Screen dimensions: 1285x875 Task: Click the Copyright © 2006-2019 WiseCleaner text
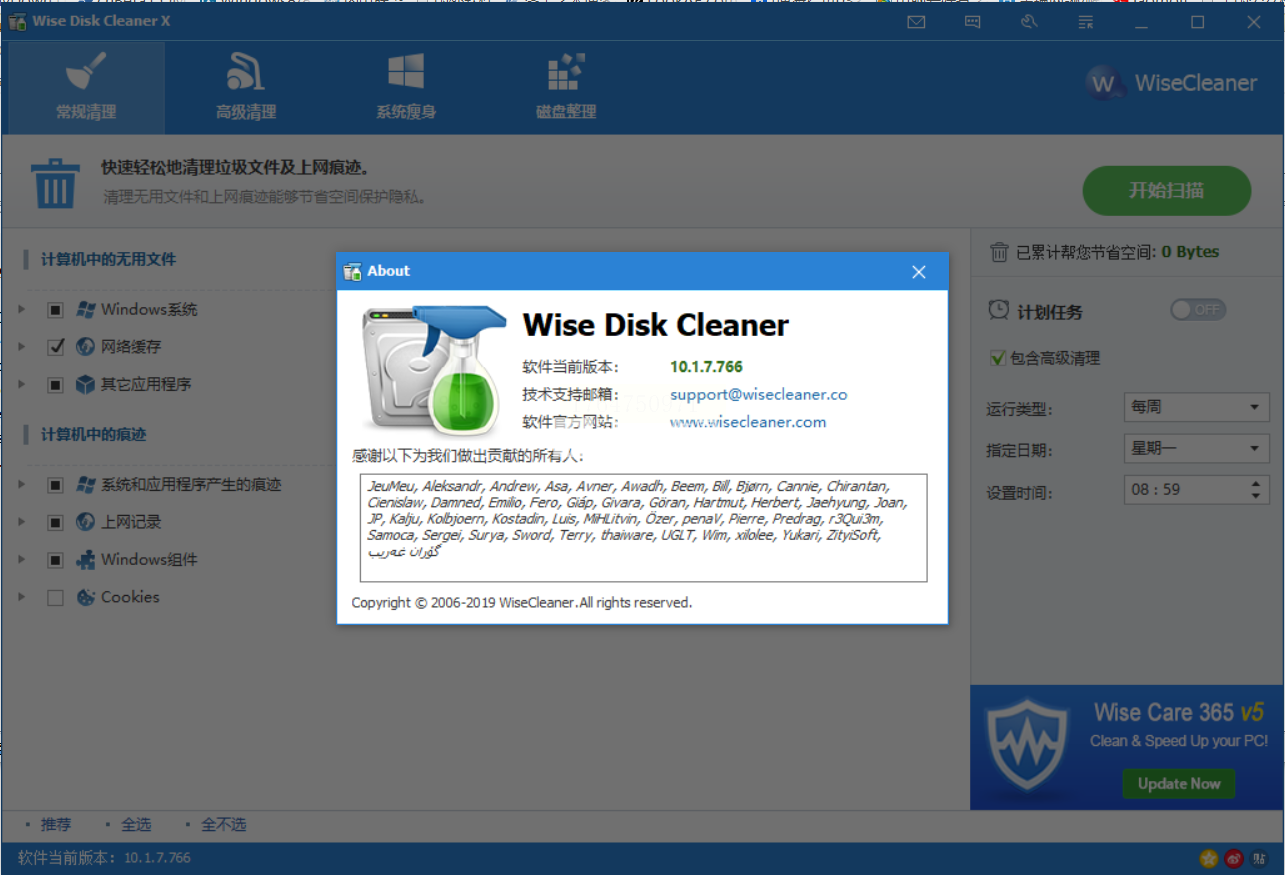click(522, 603)
